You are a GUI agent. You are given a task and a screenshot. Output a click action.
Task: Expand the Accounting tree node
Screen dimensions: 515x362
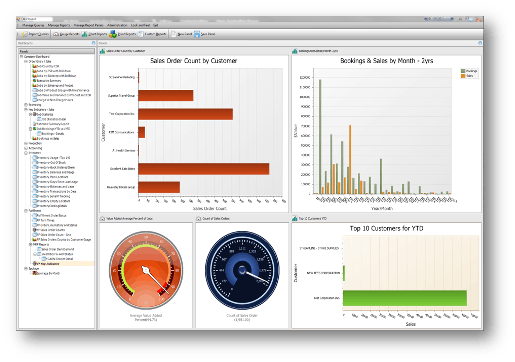26,148
